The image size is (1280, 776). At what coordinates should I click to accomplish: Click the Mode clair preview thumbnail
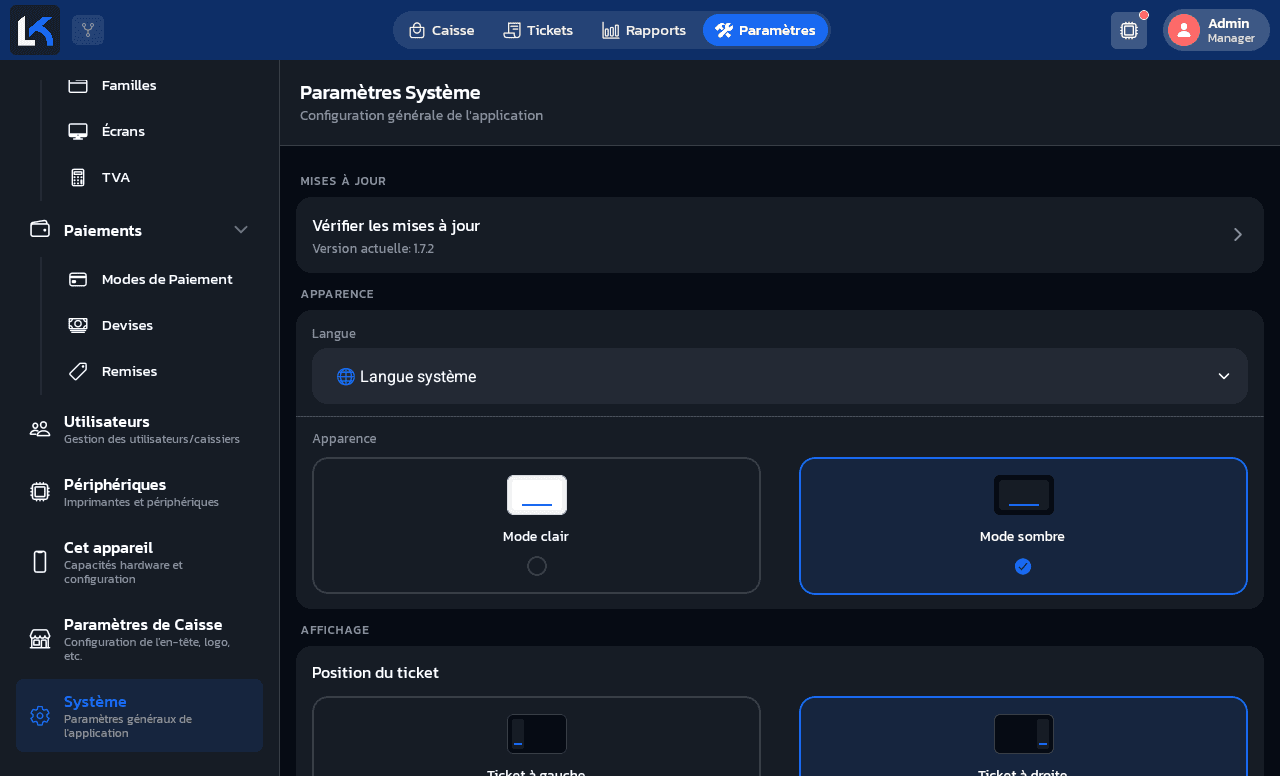coord(537,495)
